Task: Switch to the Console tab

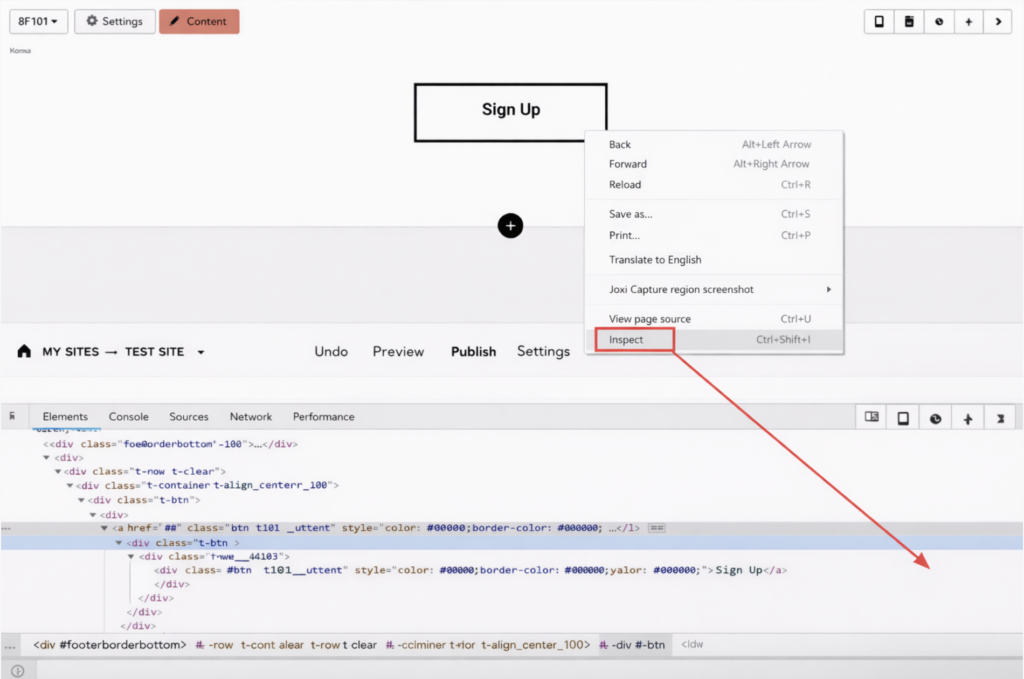Action: tap(129, 417)
